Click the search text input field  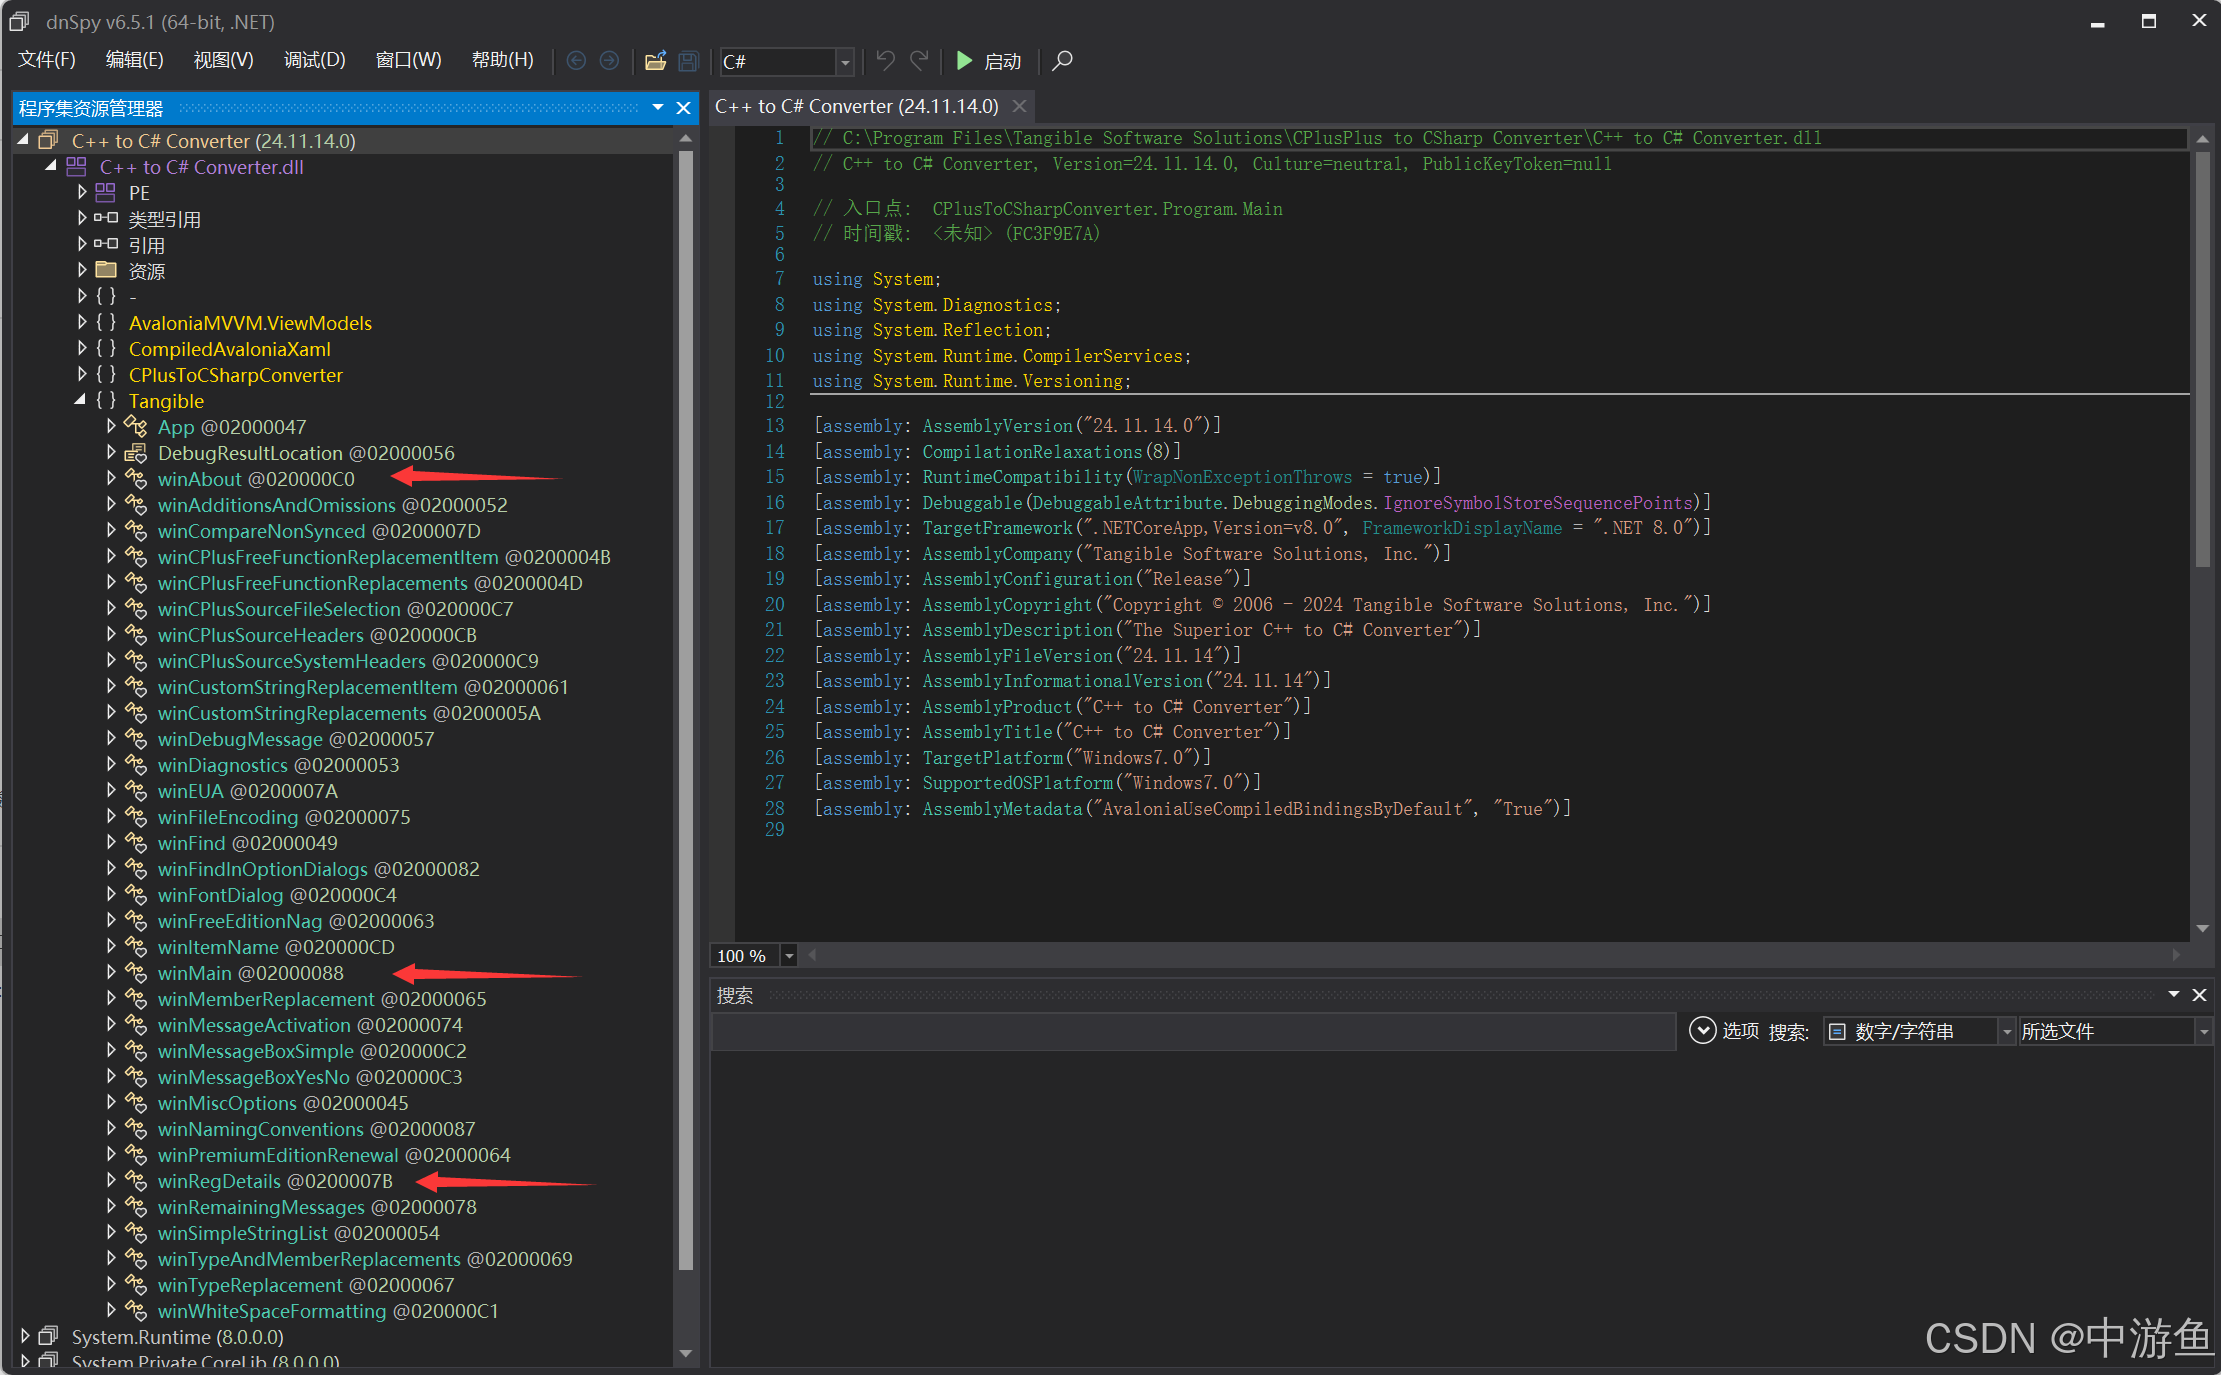click(x=1192, y=1031)
